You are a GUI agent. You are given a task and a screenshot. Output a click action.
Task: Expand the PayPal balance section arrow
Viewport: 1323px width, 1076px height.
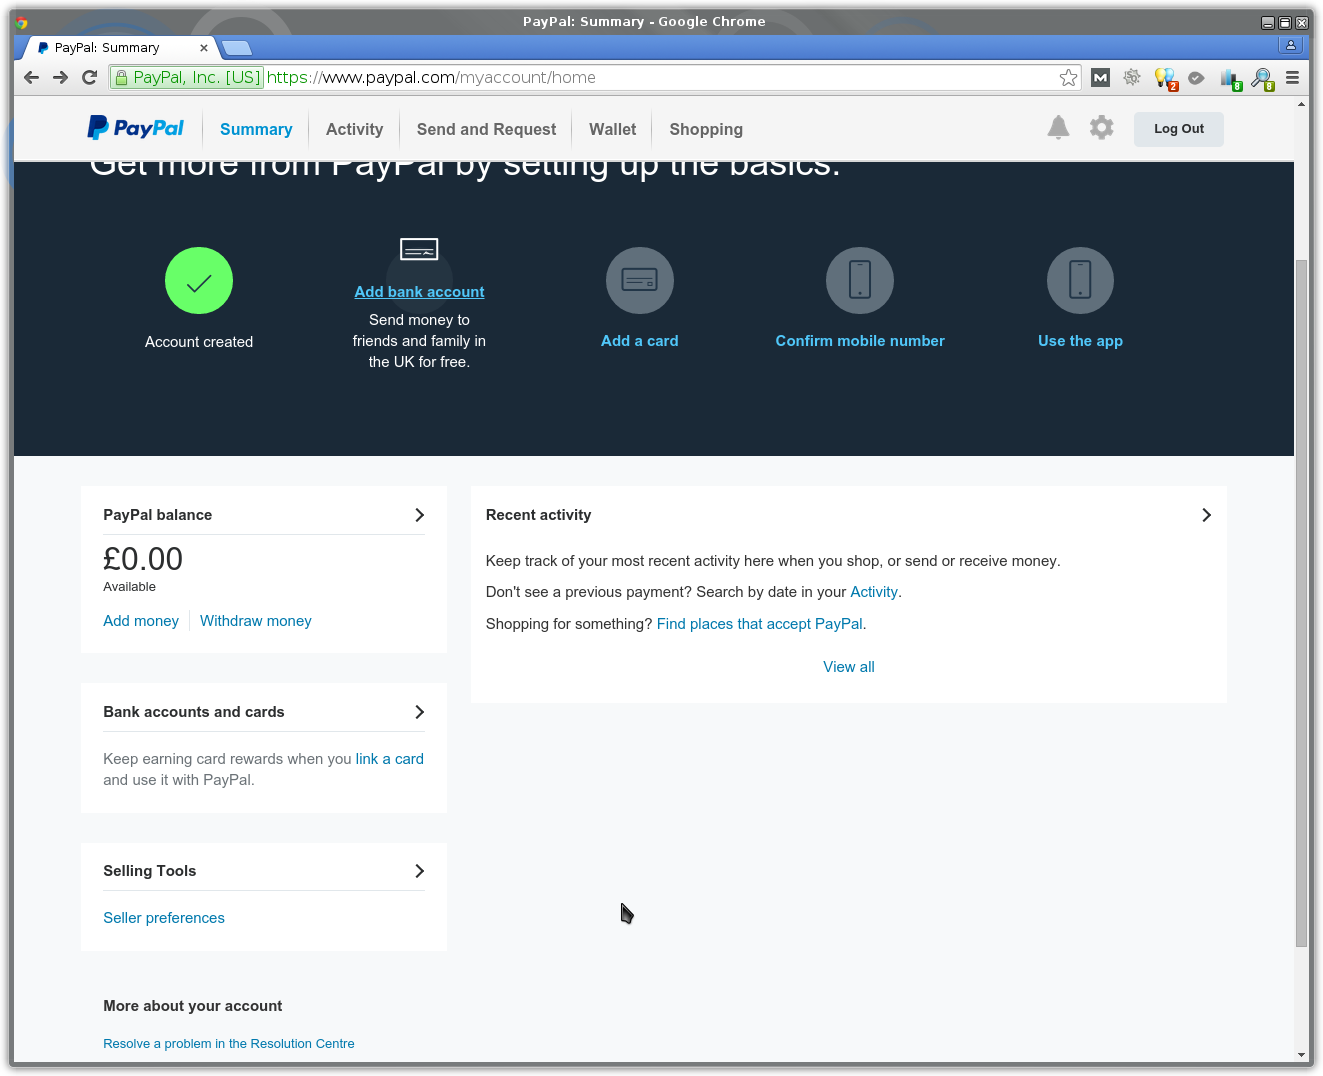[419, 515]
